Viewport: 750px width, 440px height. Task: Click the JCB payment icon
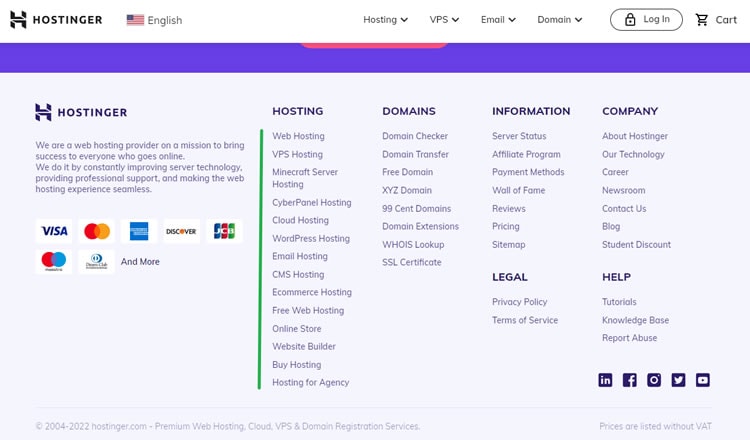pos(224,231)
